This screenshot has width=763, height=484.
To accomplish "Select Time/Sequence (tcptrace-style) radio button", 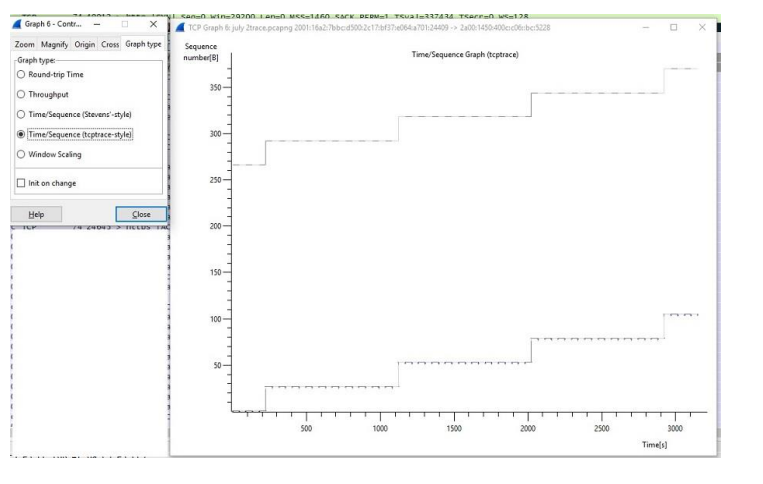I will point(21,134).
